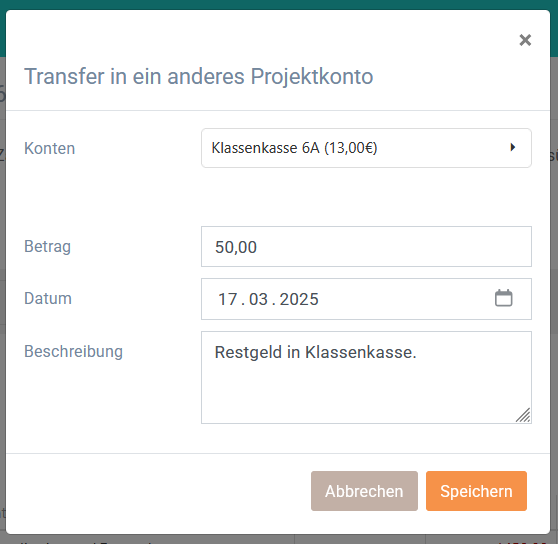The width and height of the screenshot is (558, 544).
Task: Click the empty area of the Datum field
Action: pyautogui.click(x=406, y=299)
